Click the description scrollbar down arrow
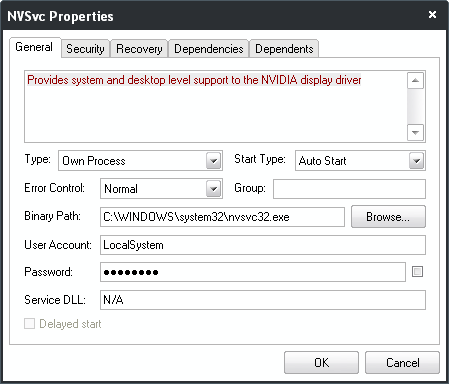Image resolution: width=449 pixels, height=384 pixels. point(415,132)
